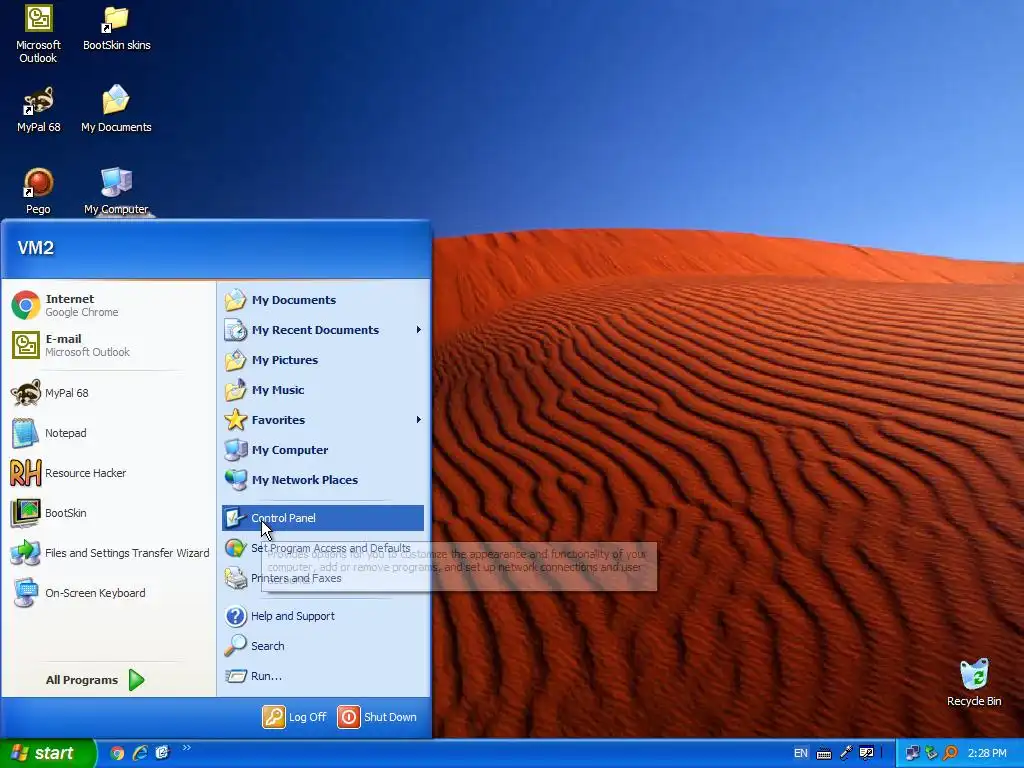Open Microsoft Outlook desktop icon
Viewport: 1024px width, 768px height.
pyautogui.click(x=38, y=34)
